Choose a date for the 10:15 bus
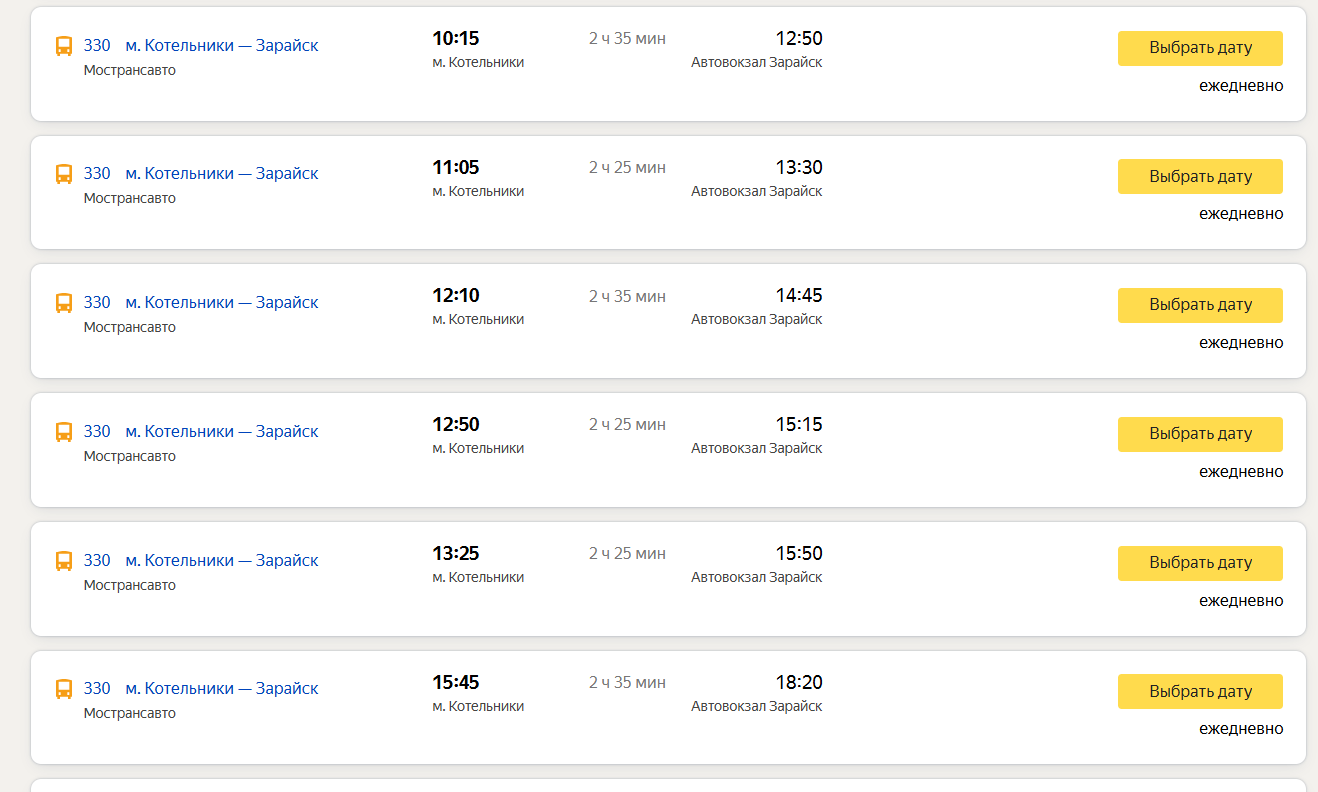This screenshot has height=792, width=1318. click(1200, 48)
